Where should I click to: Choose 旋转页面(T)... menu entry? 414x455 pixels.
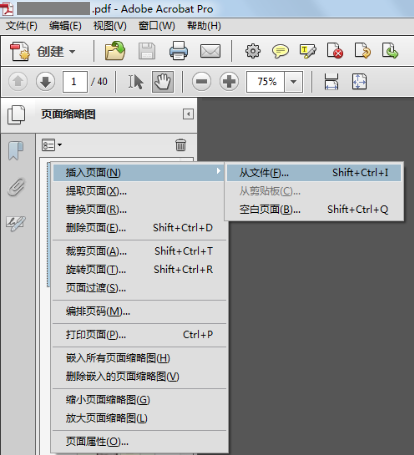139,269
